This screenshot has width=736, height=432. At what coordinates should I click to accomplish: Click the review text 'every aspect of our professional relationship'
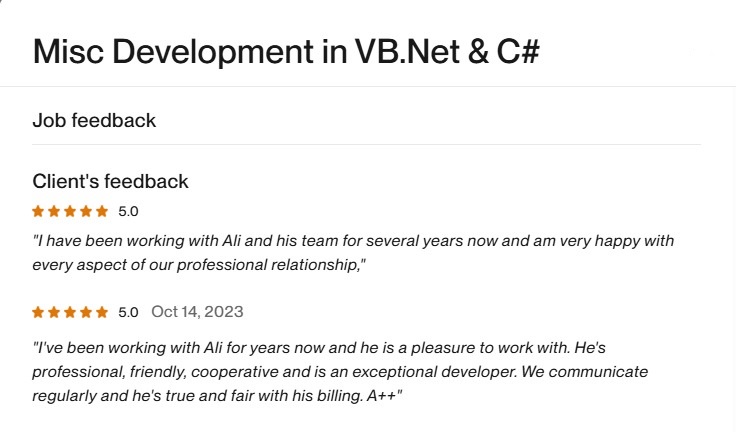point(200,265)
